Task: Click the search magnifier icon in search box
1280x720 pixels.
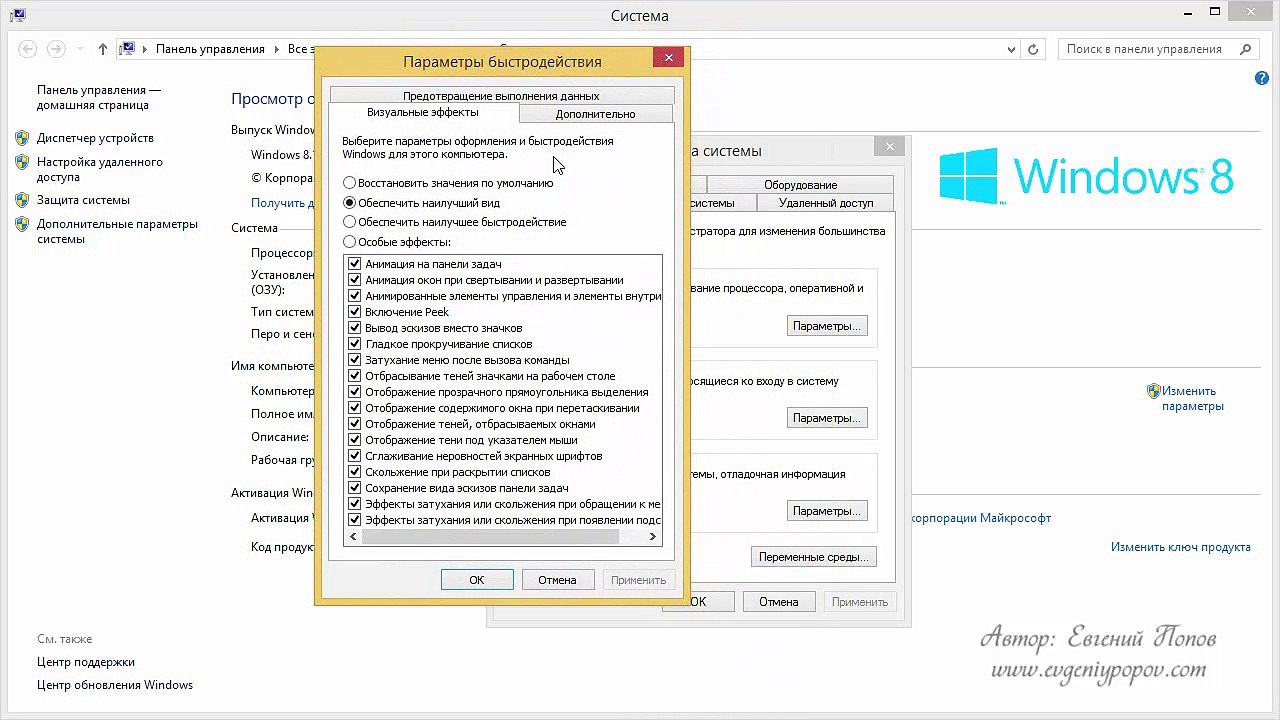Action: (1246, 49)
